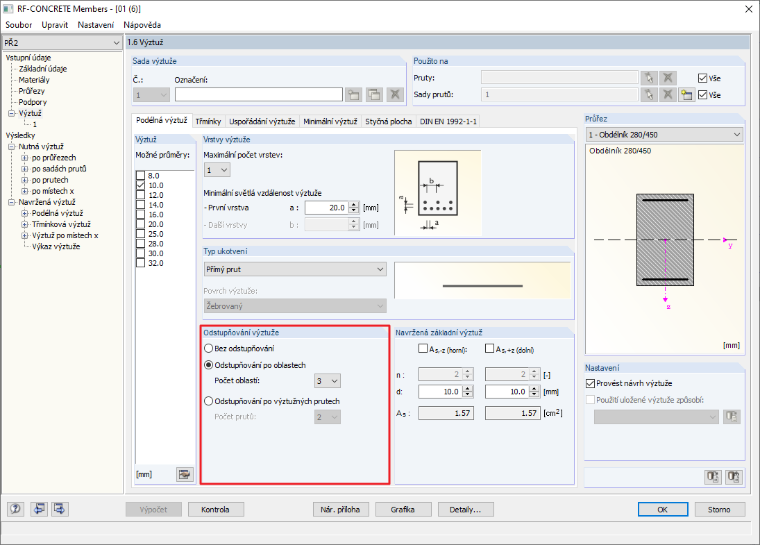This screenshot has width=760, height=545.
Task: Increase the První vrstva spacing stepper
Action: (x=354, y=204)
